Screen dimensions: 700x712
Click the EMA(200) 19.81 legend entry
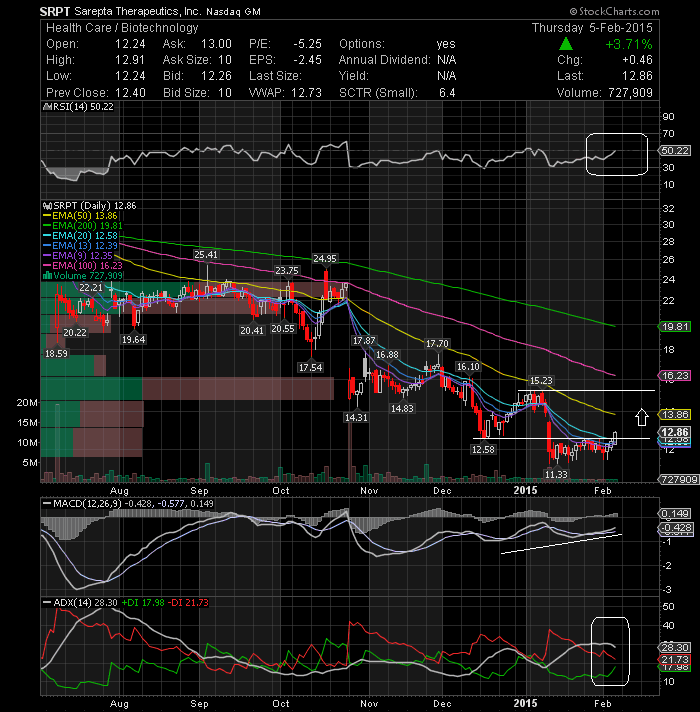click(x=83, y=226)
